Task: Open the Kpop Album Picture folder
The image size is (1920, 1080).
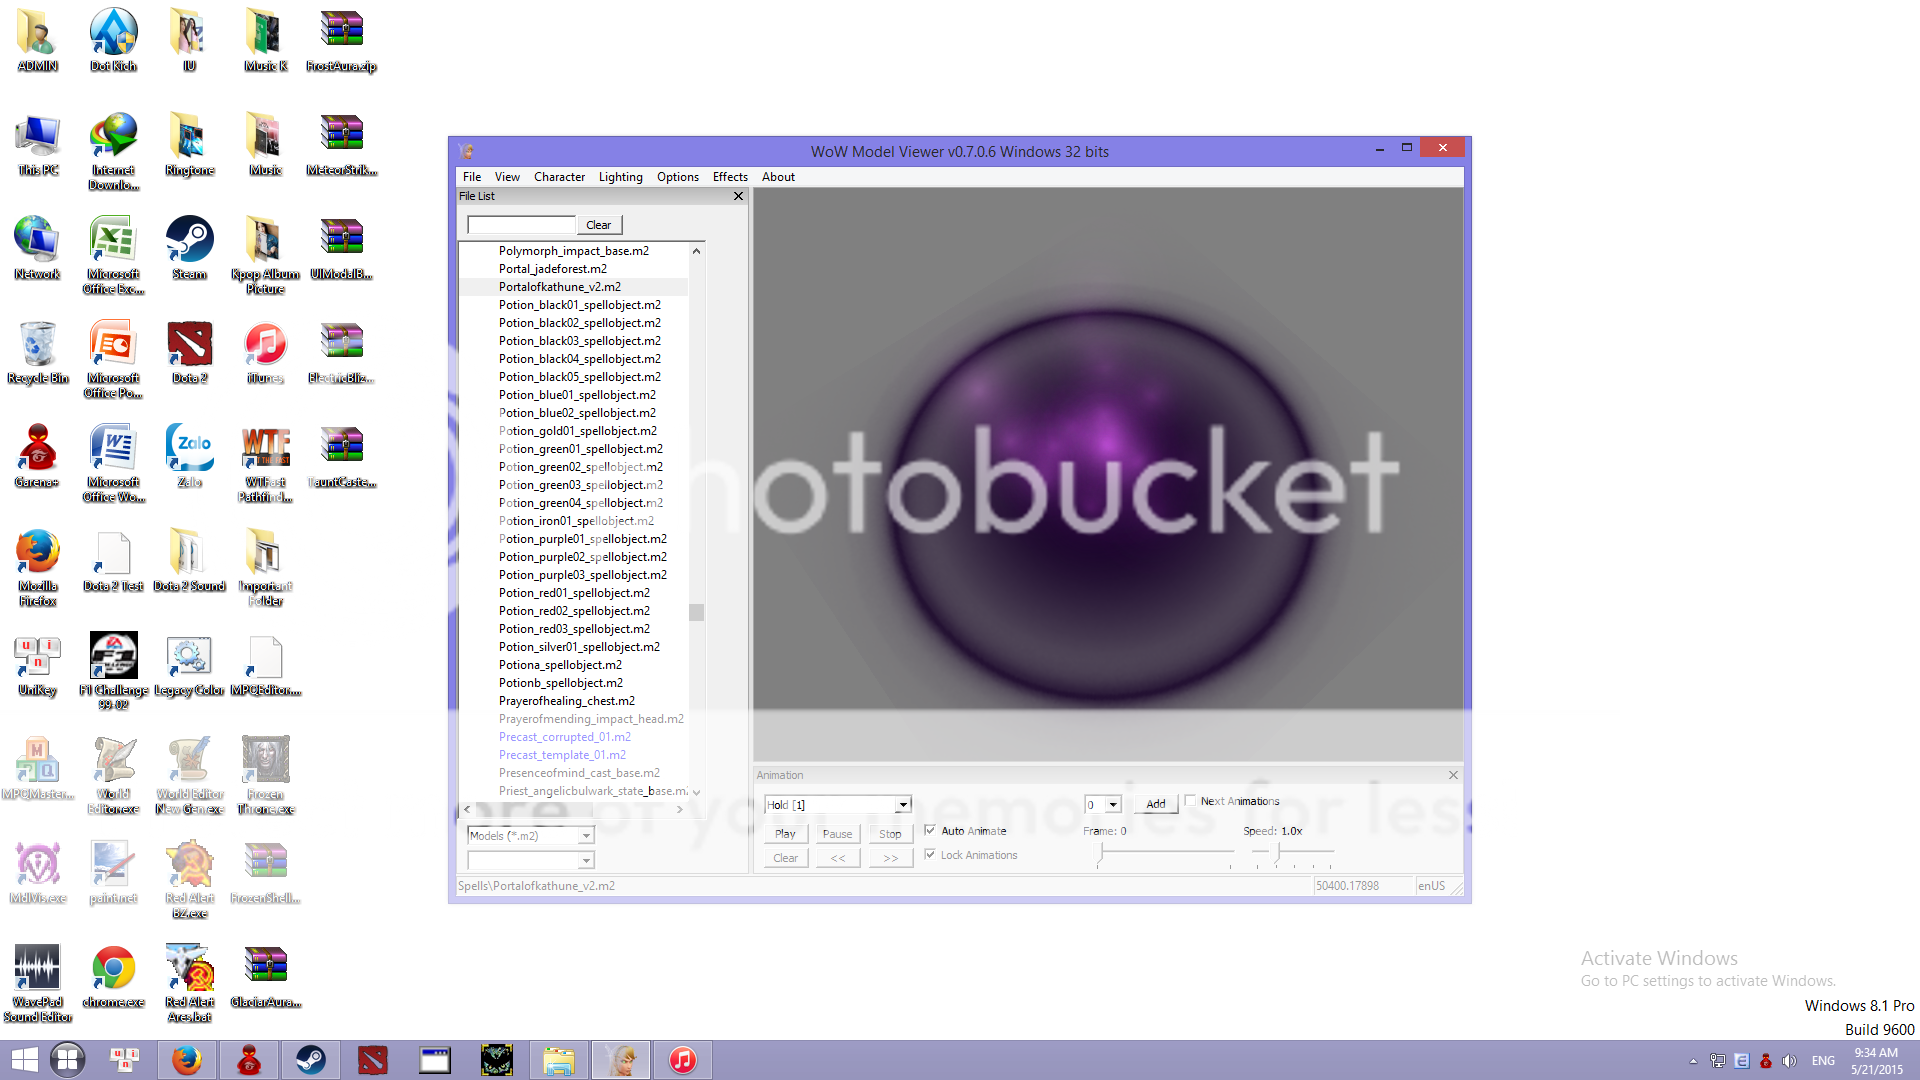Action: pyautogui.click(x=265, y=256)
